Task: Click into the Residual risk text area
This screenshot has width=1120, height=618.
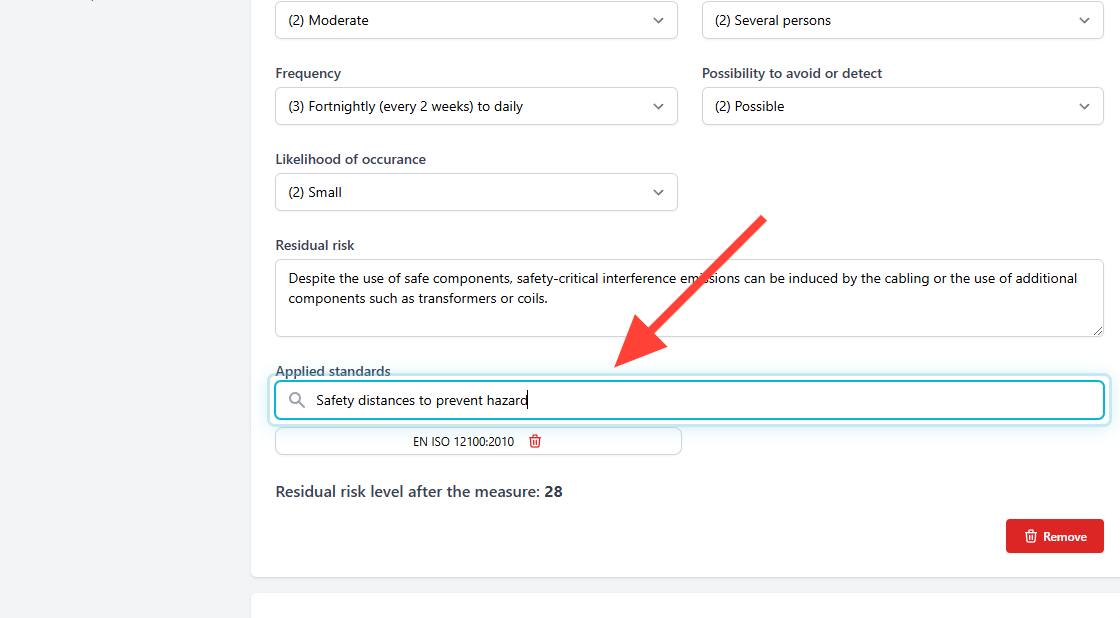Action: [689, 298]
